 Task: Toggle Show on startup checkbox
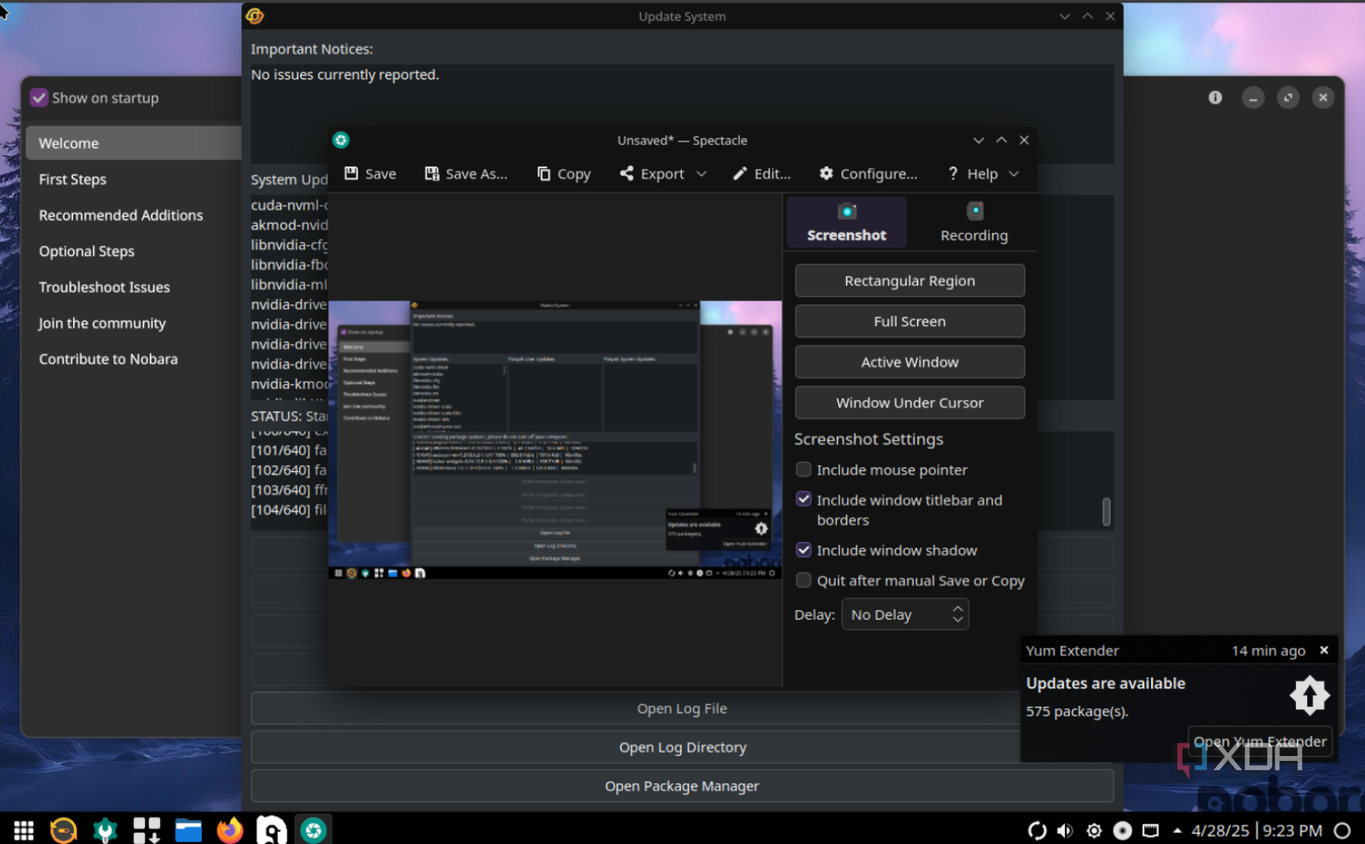click(39, 98)
